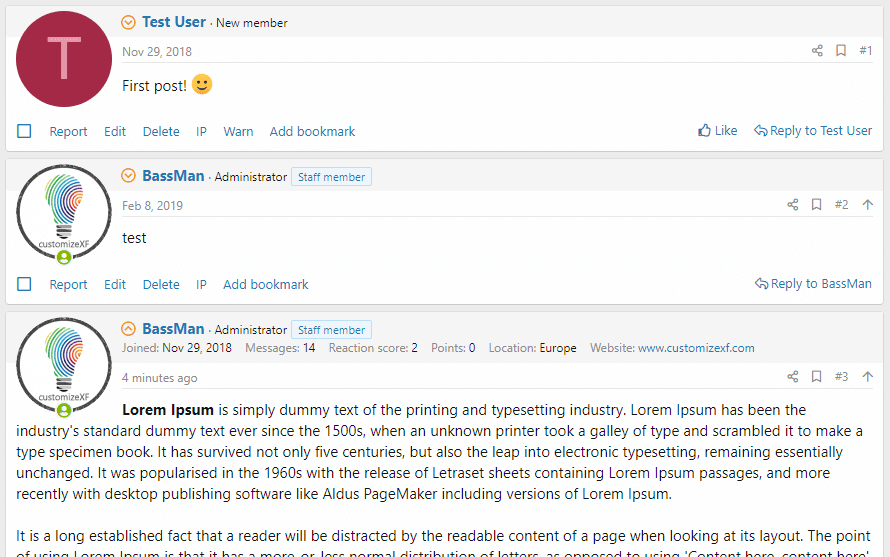The height and width of the screenshot is (557, 890).
Task: Click Warn on Test User's post
Action: point(238,131)
